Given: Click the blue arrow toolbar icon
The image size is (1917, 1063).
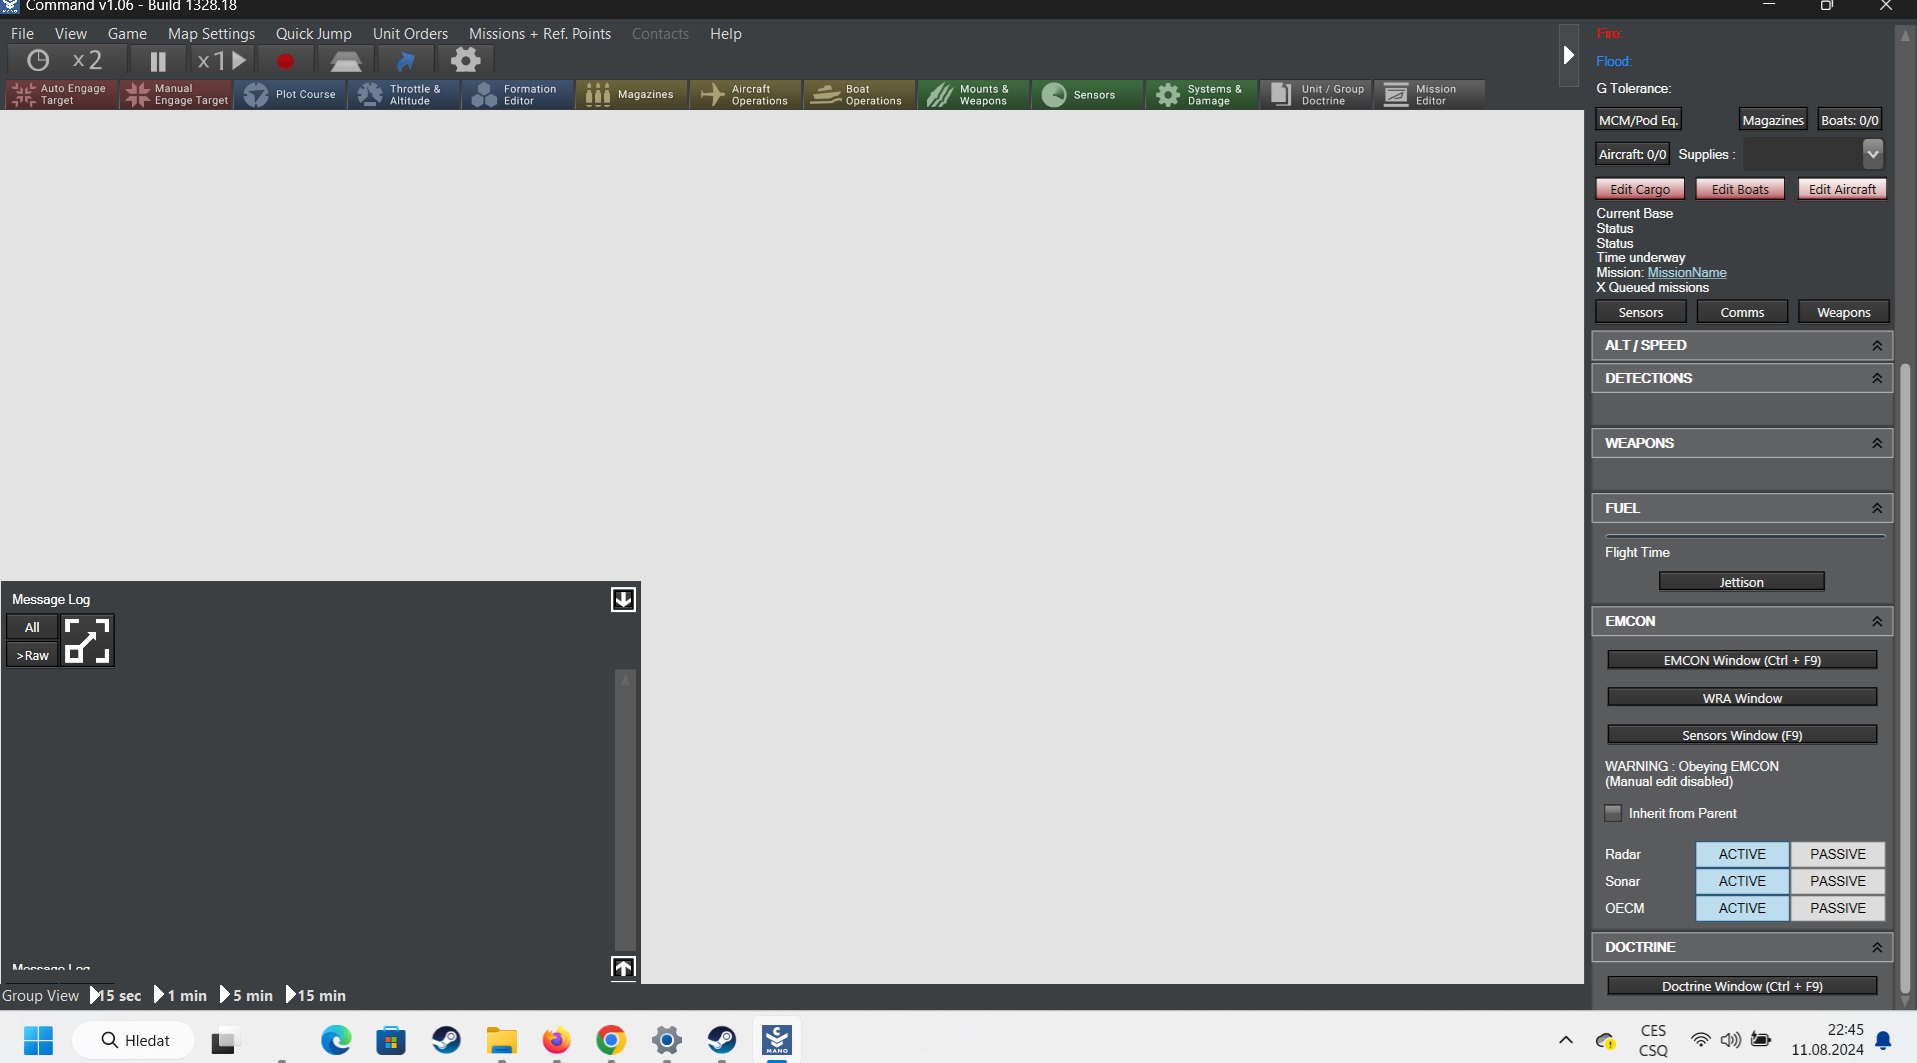Looking at the screenshot, I should pos(405,61).
